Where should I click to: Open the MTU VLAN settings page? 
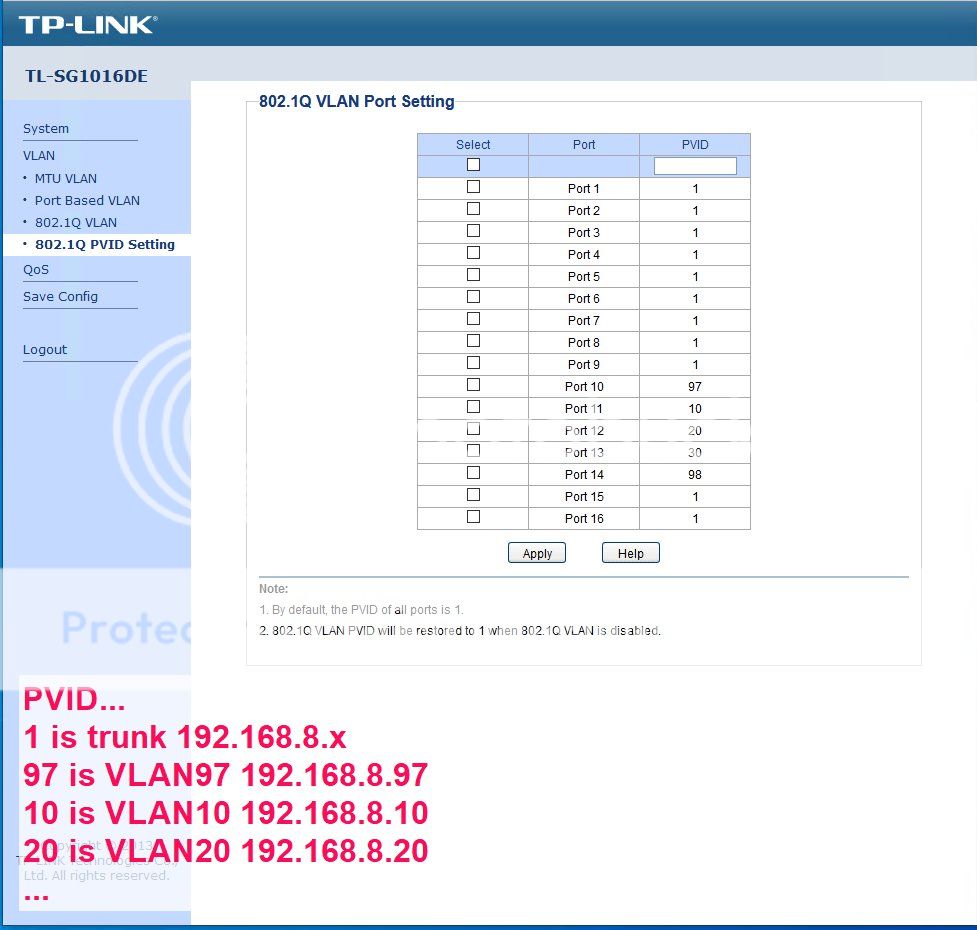click(x=66, y=178)
